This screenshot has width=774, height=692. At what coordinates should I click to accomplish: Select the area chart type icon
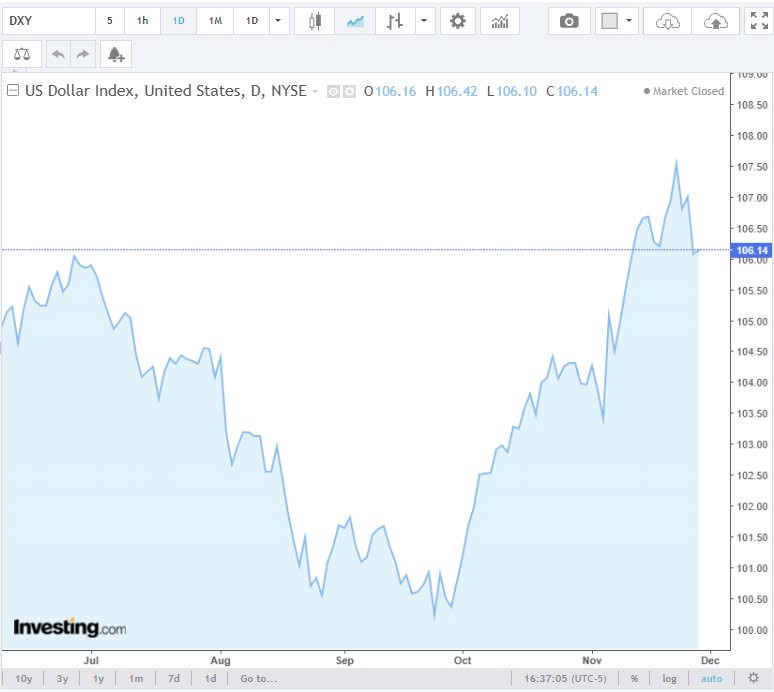tap(355, 21)
